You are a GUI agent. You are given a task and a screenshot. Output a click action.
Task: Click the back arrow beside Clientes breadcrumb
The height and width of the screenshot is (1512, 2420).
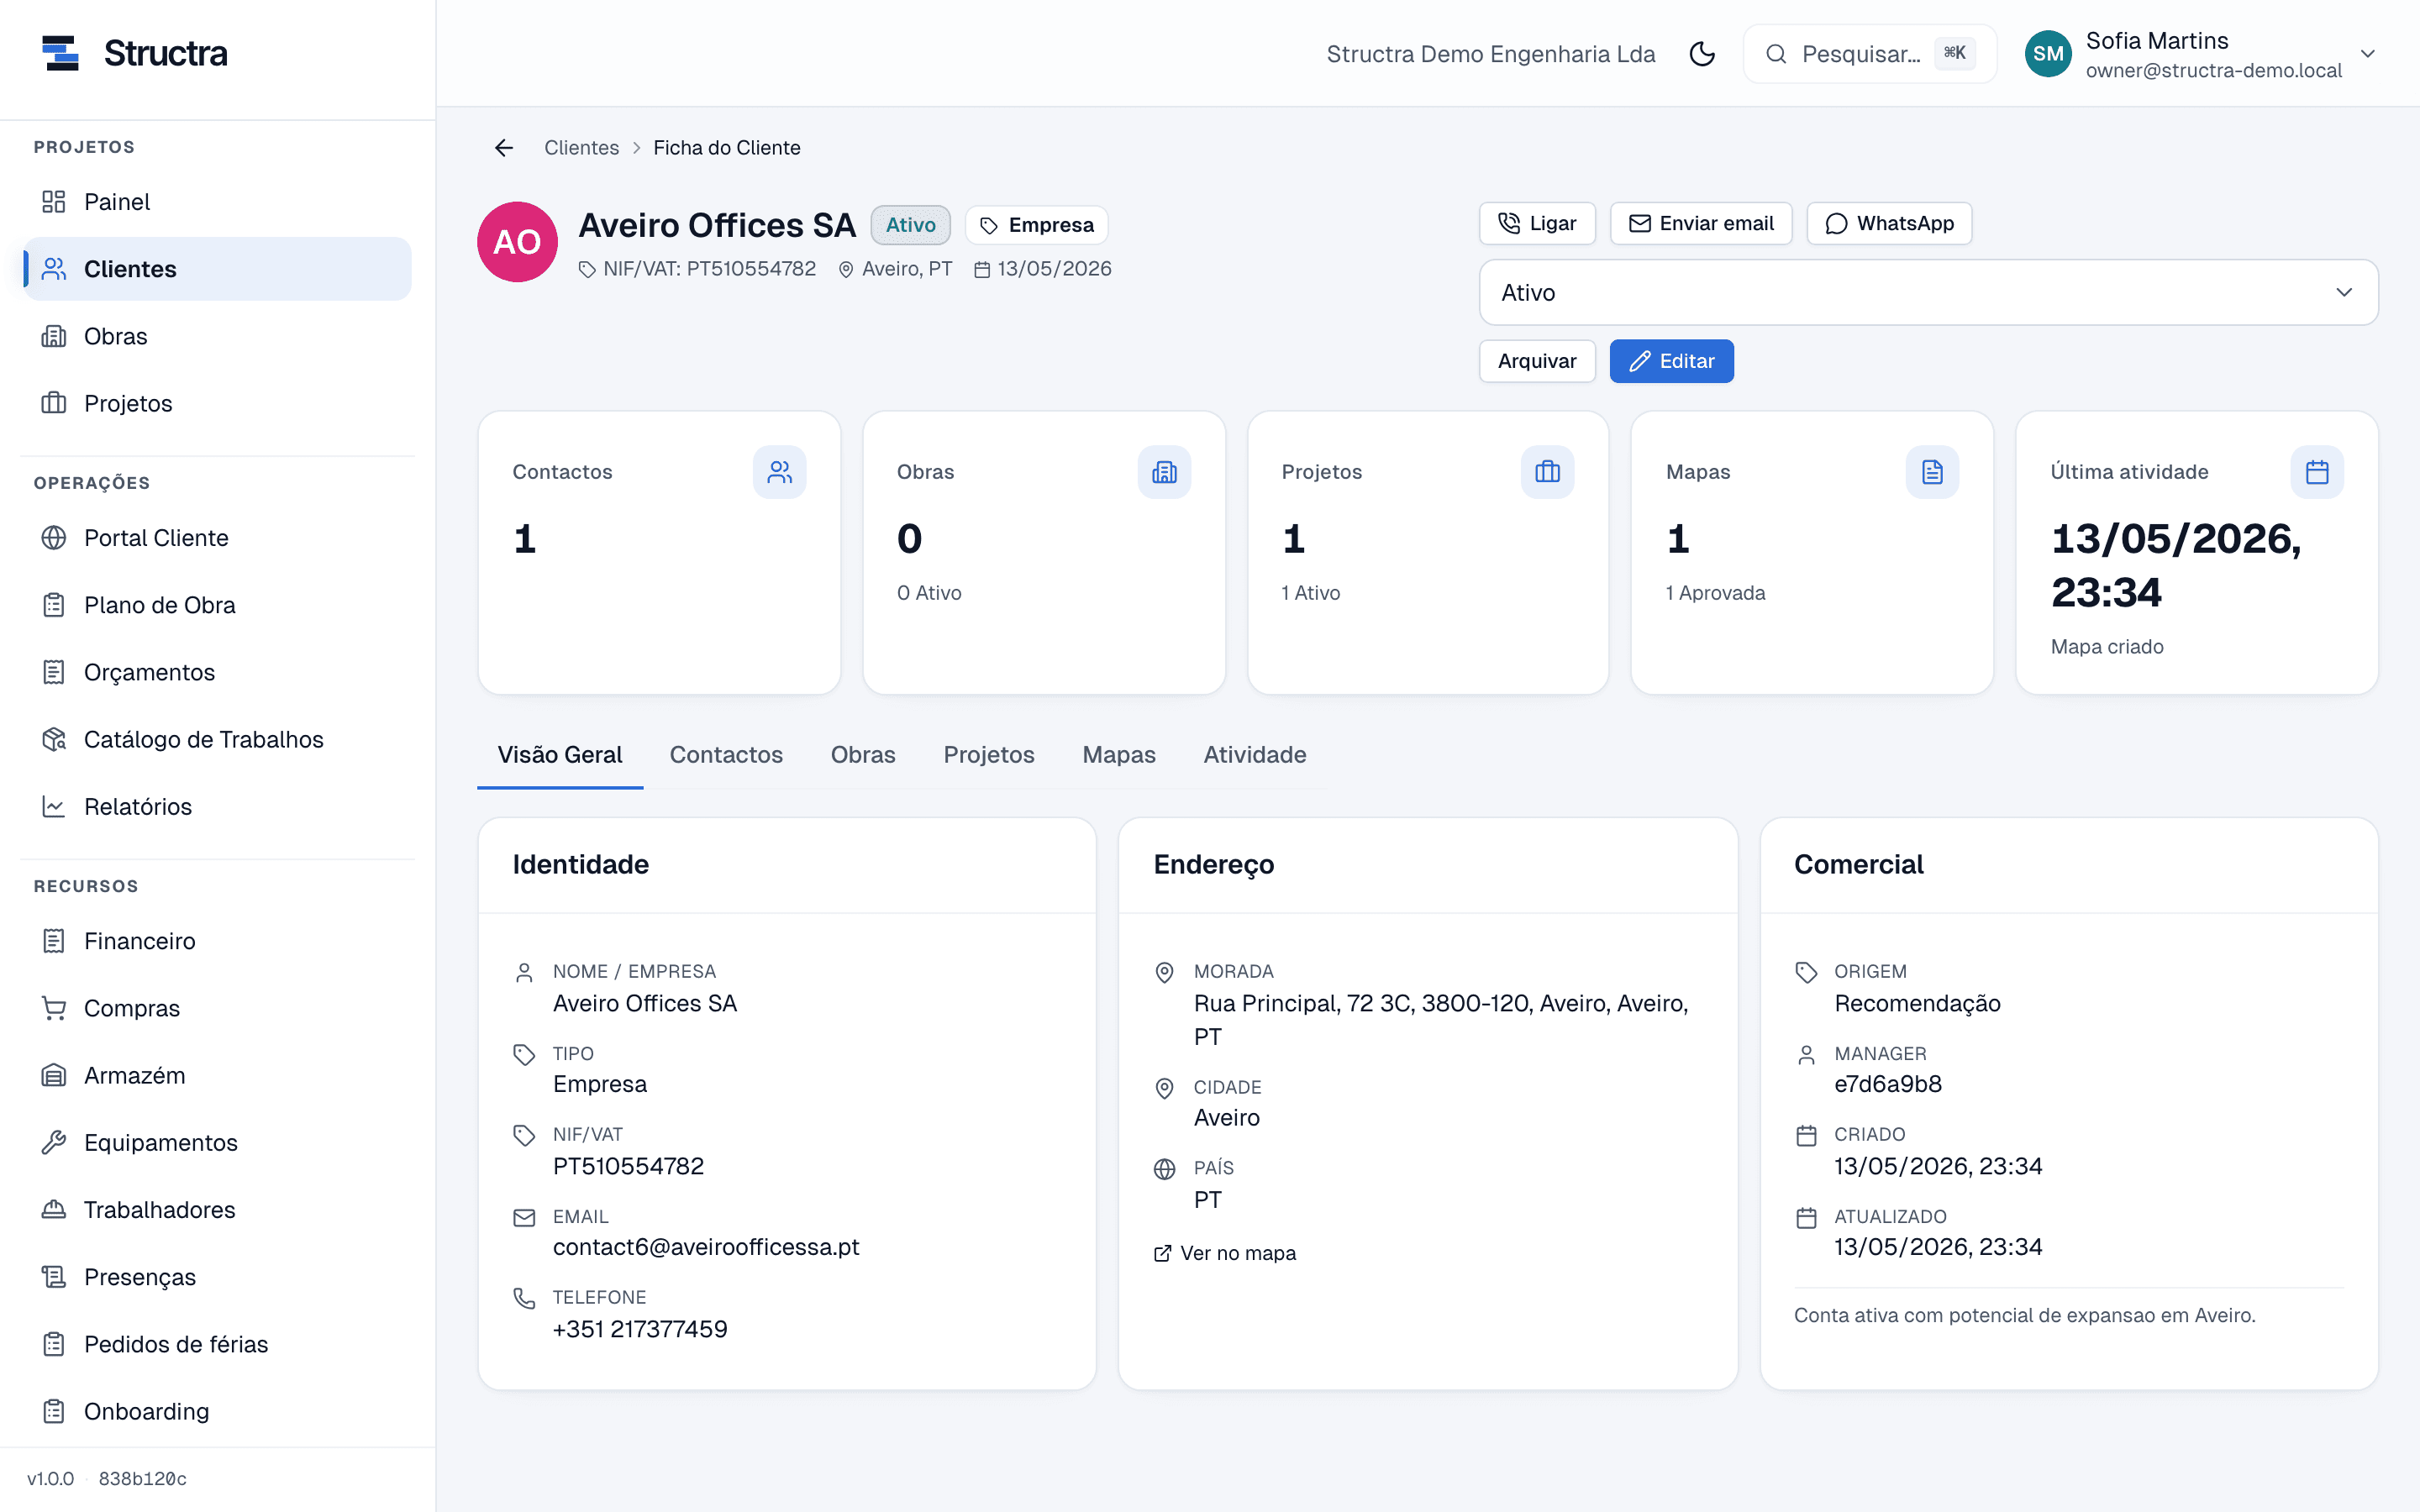(x=504, y=148)
